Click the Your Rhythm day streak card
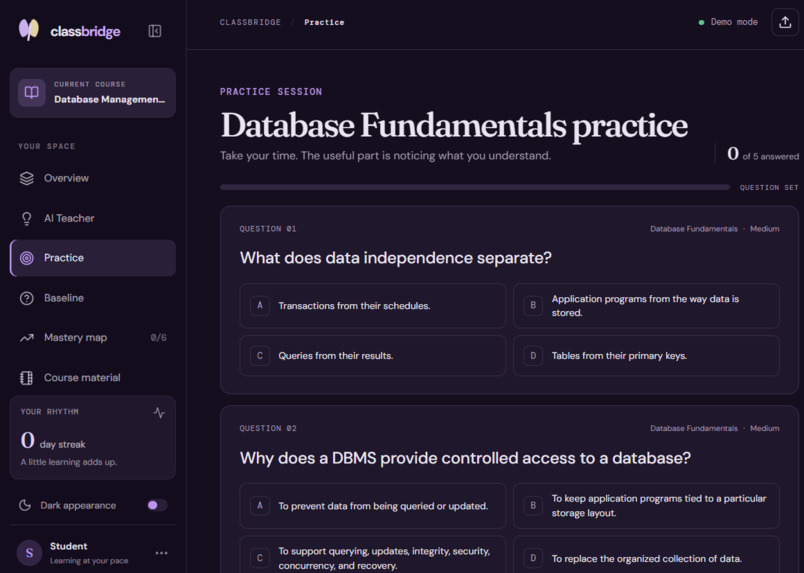The width and height of the screenshot is (804, 573). point(93,438)
